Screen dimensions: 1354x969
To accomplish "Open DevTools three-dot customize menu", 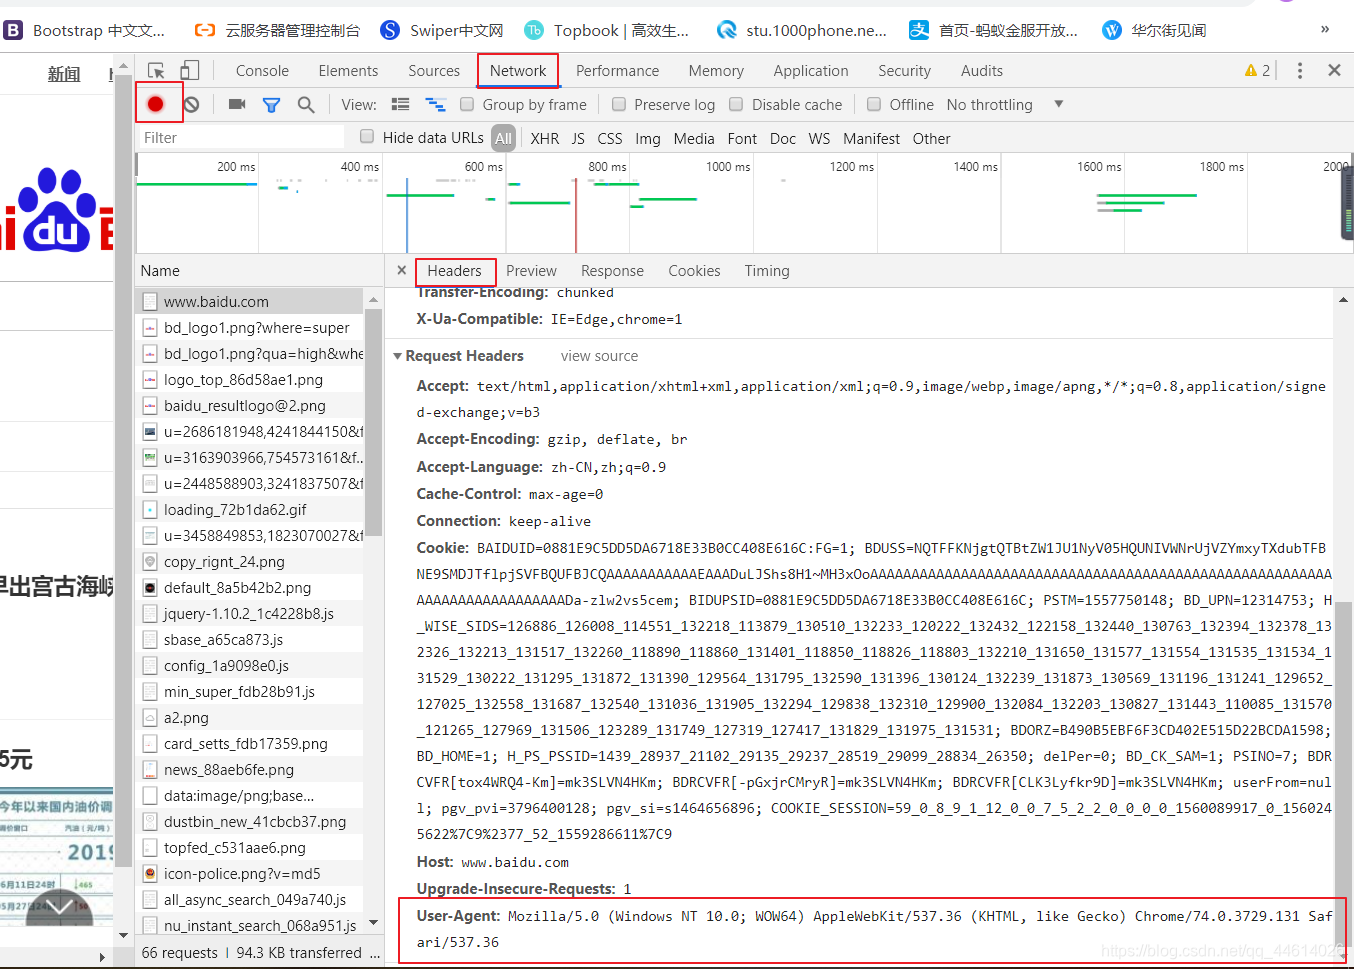I will click(x=1300, y=70).
